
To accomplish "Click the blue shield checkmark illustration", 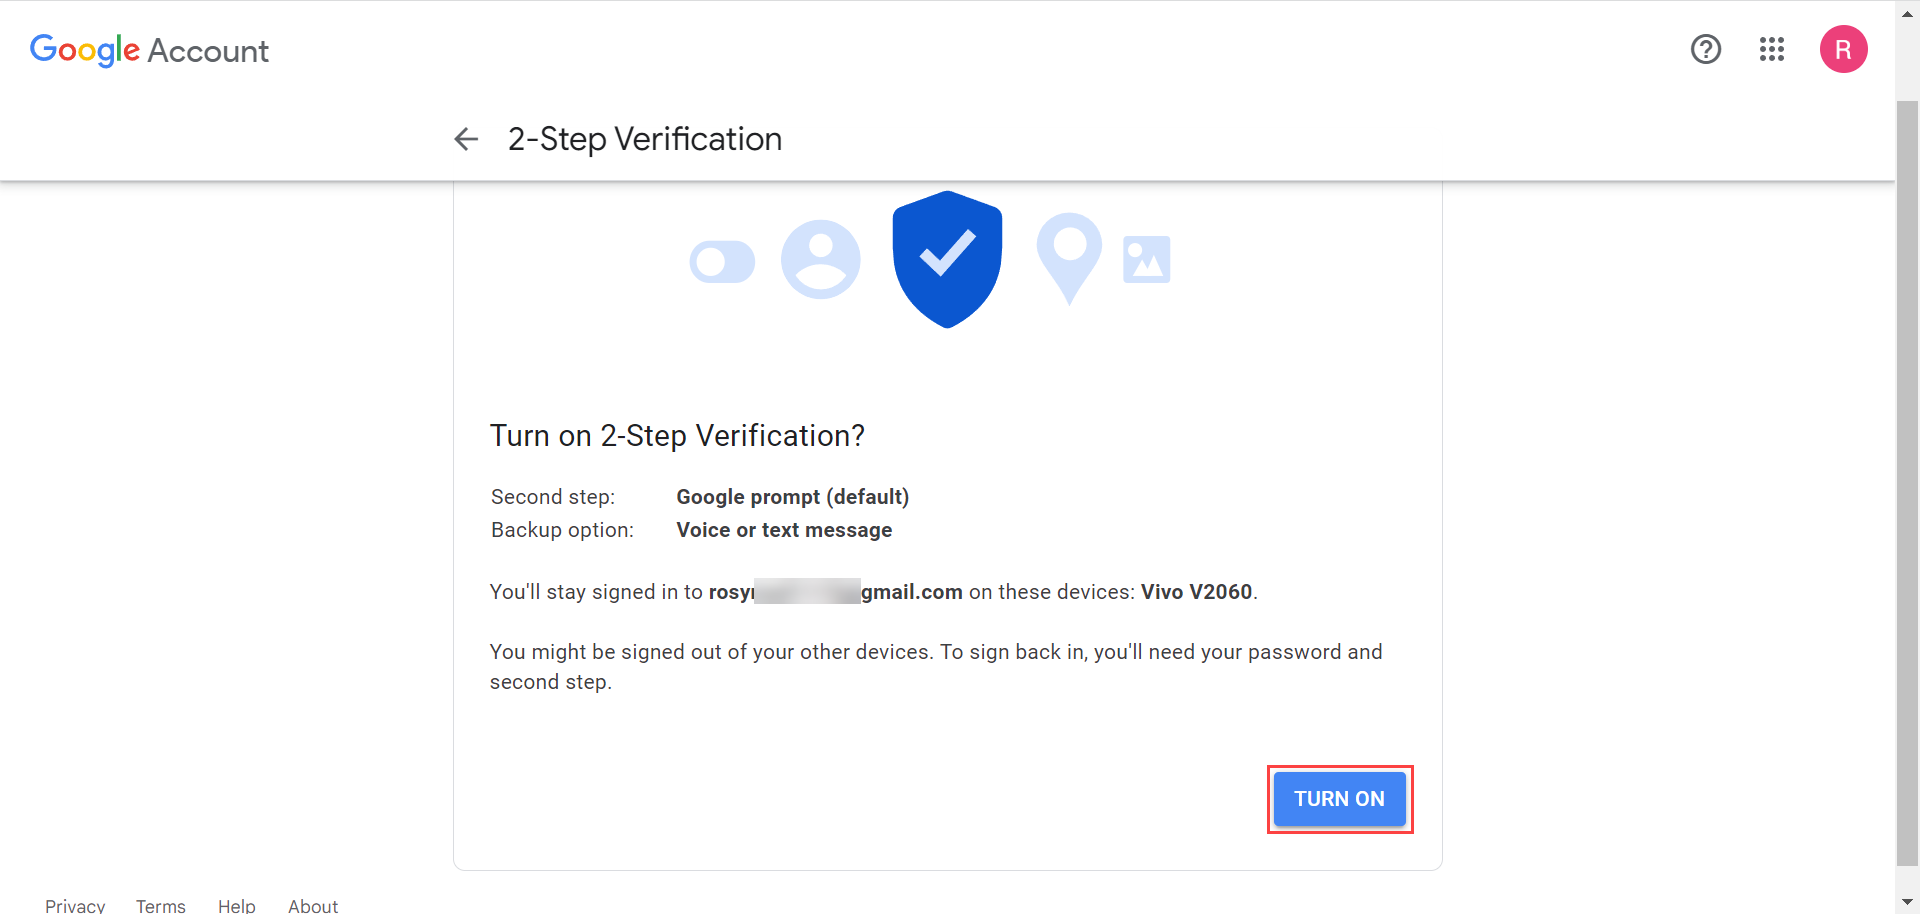I will click(946, 258).
